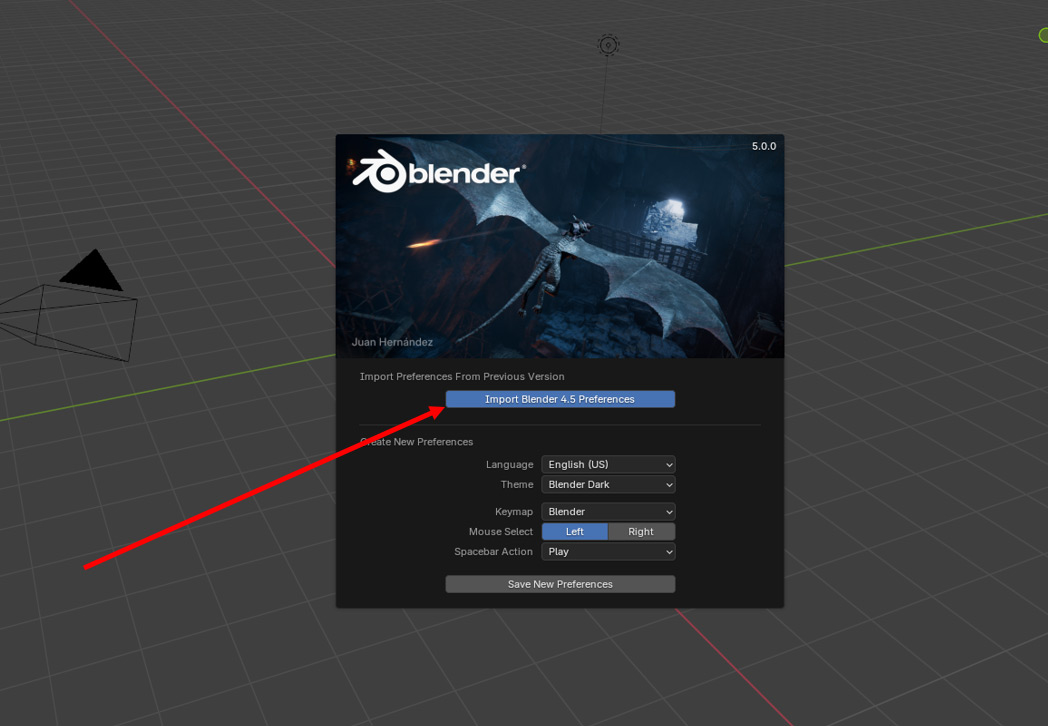Expand the Keymap dropdown

coord(608,511)
